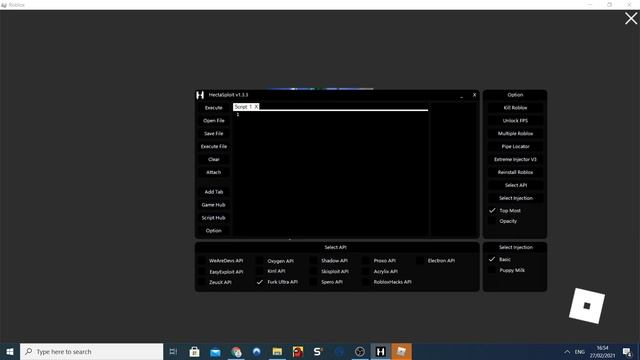Click Select API in the Option panel
The height and width of the screenshot is (360, 640).
[x=515, y=185]
